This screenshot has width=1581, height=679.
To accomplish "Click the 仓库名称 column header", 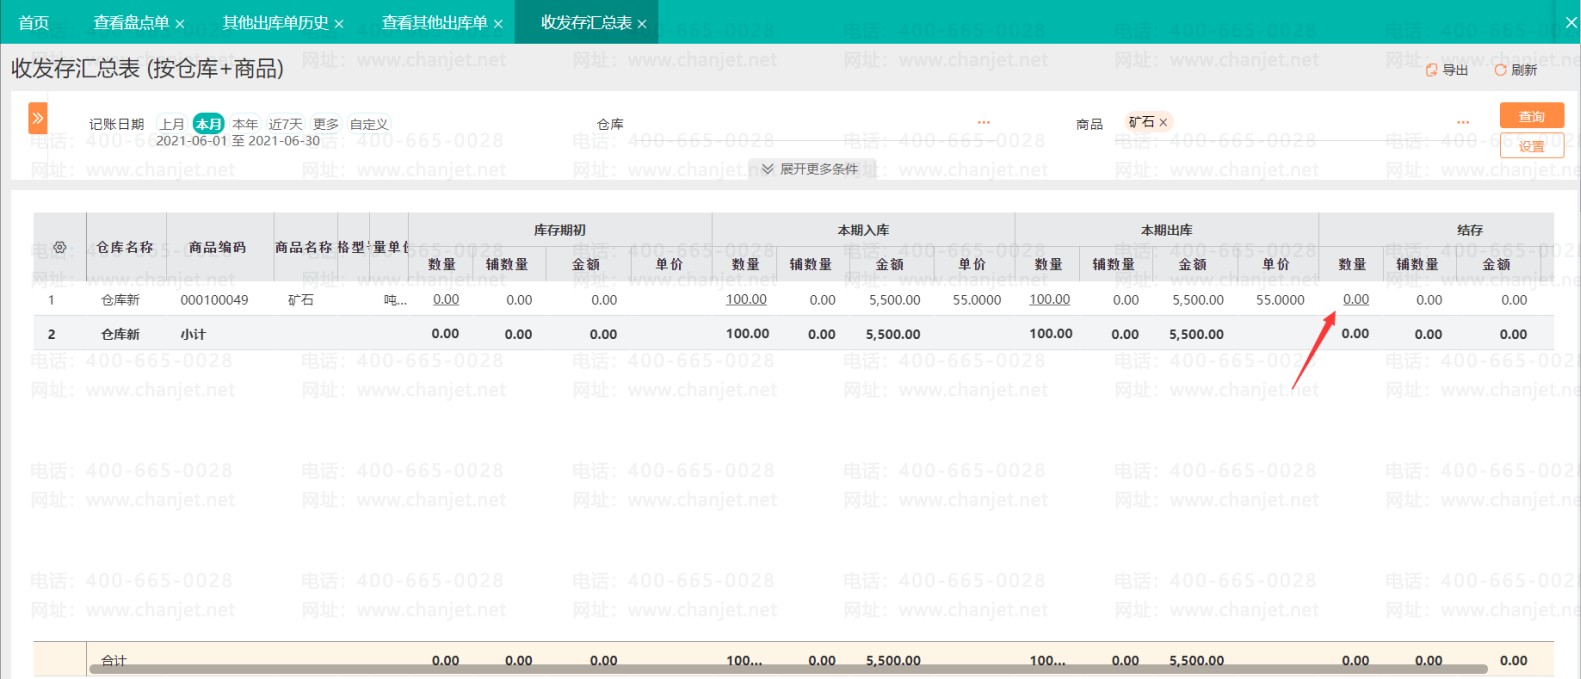I will coord(125,247).
